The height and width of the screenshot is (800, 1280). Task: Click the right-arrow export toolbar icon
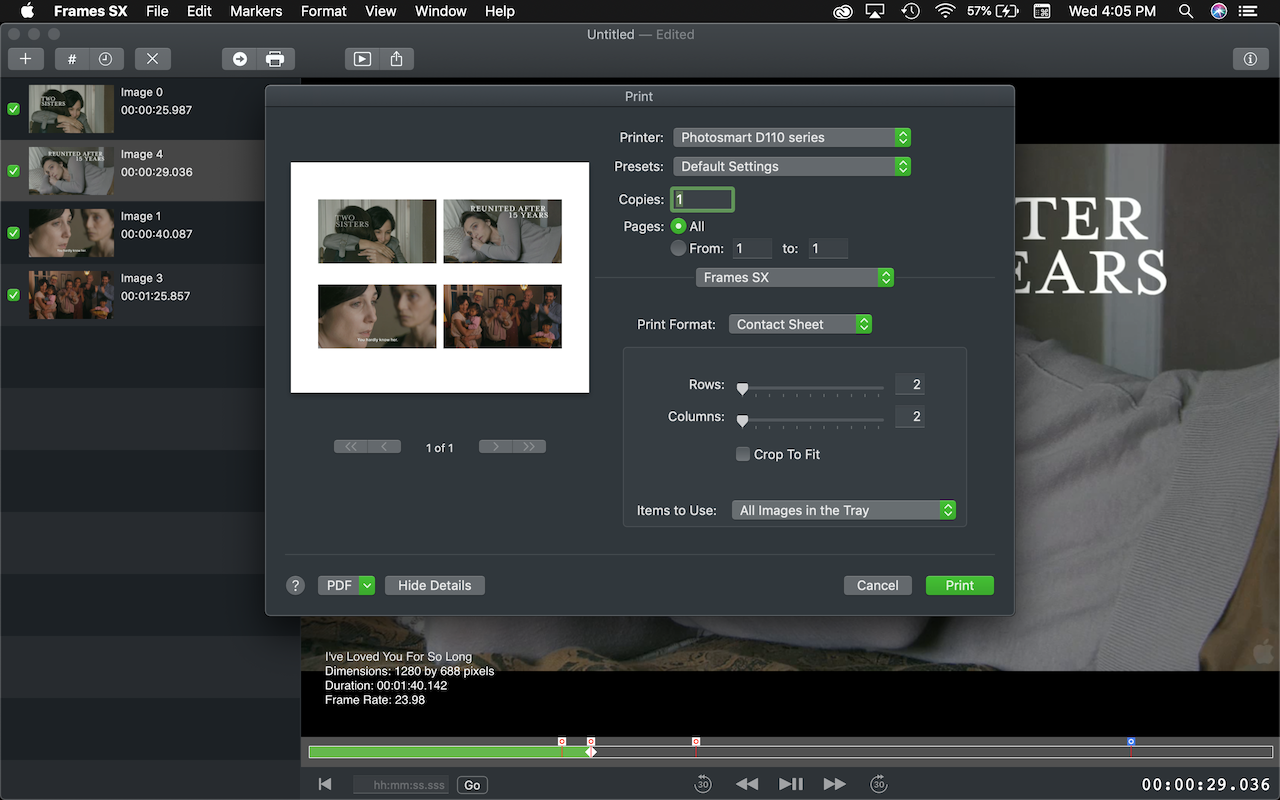(240, 59)
